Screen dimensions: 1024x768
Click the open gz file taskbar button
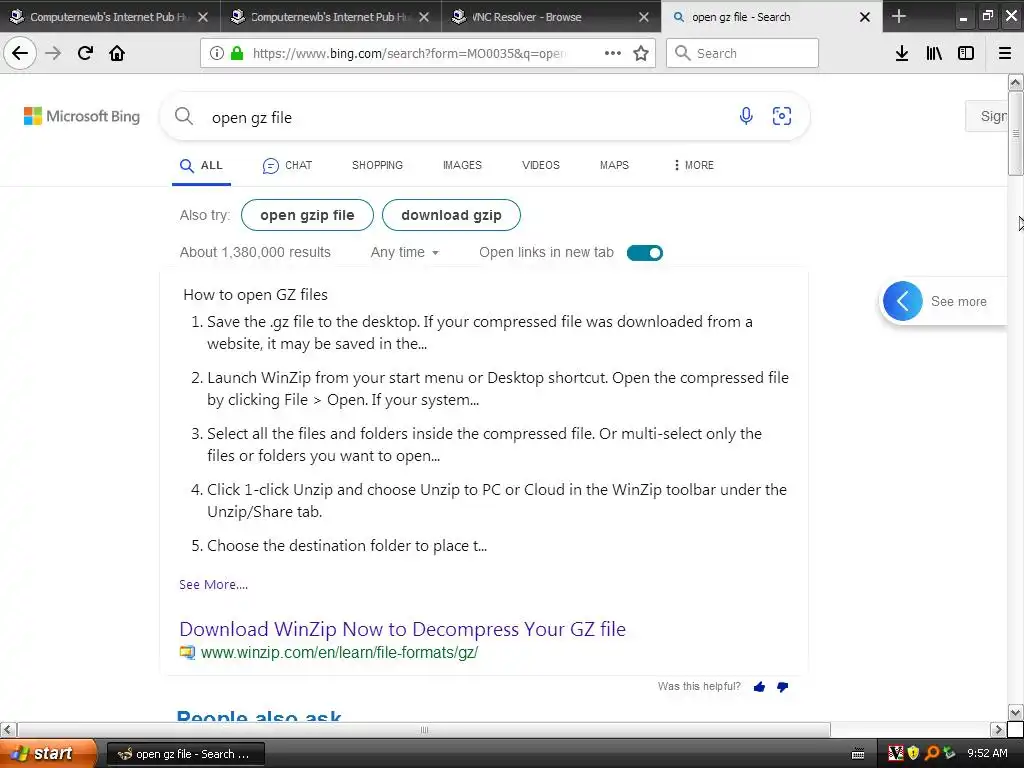pos(185,754)
